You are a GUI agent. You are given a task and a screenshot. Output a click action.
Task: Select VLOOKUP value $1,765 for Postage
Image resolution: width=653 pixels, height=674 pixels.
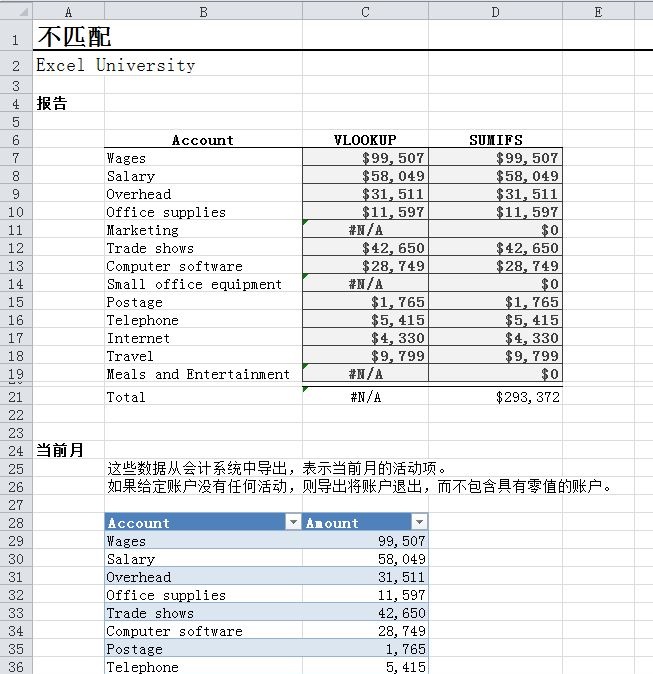tap(365, 302)
